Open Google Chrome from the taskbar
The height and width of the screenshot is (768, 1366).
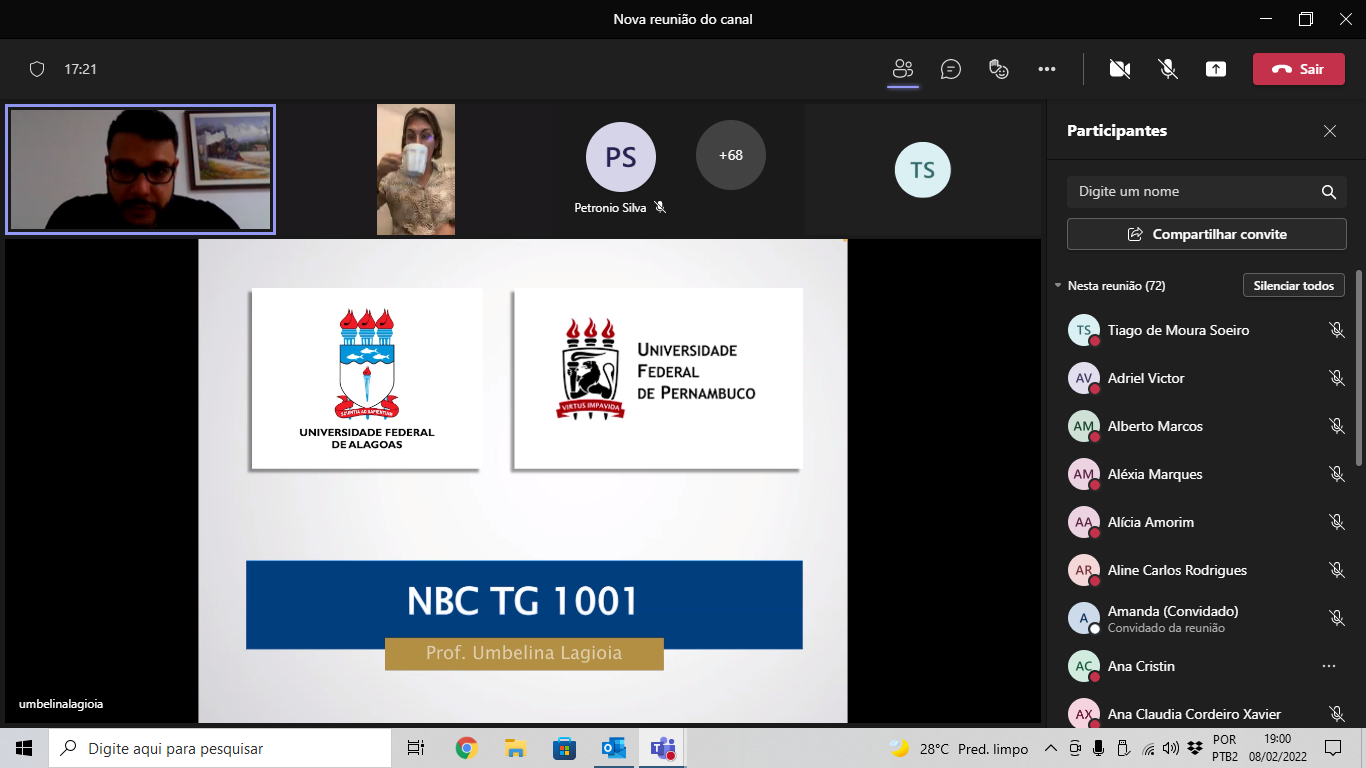[466, 748]
